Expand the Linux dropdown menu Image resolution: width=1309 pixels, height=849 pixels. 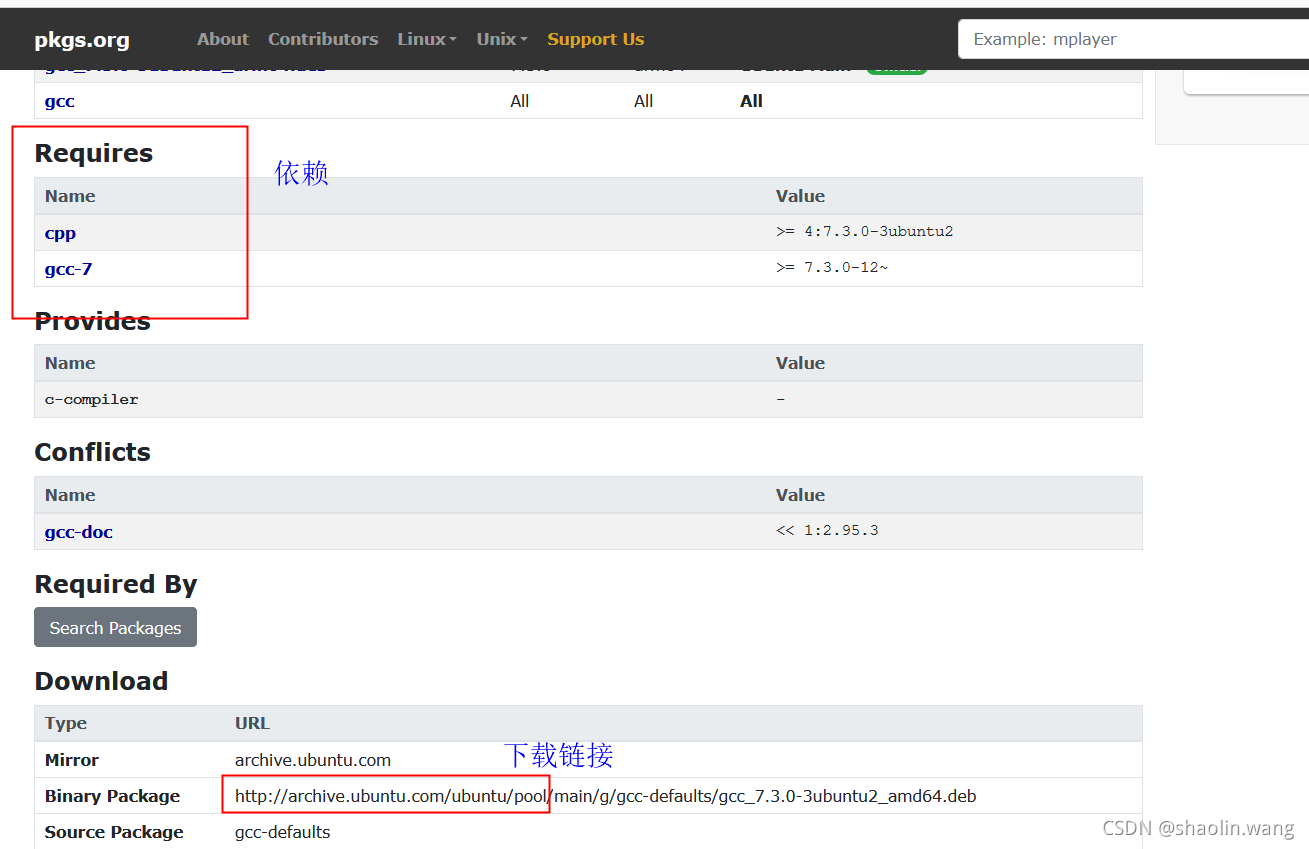[427, 39]
